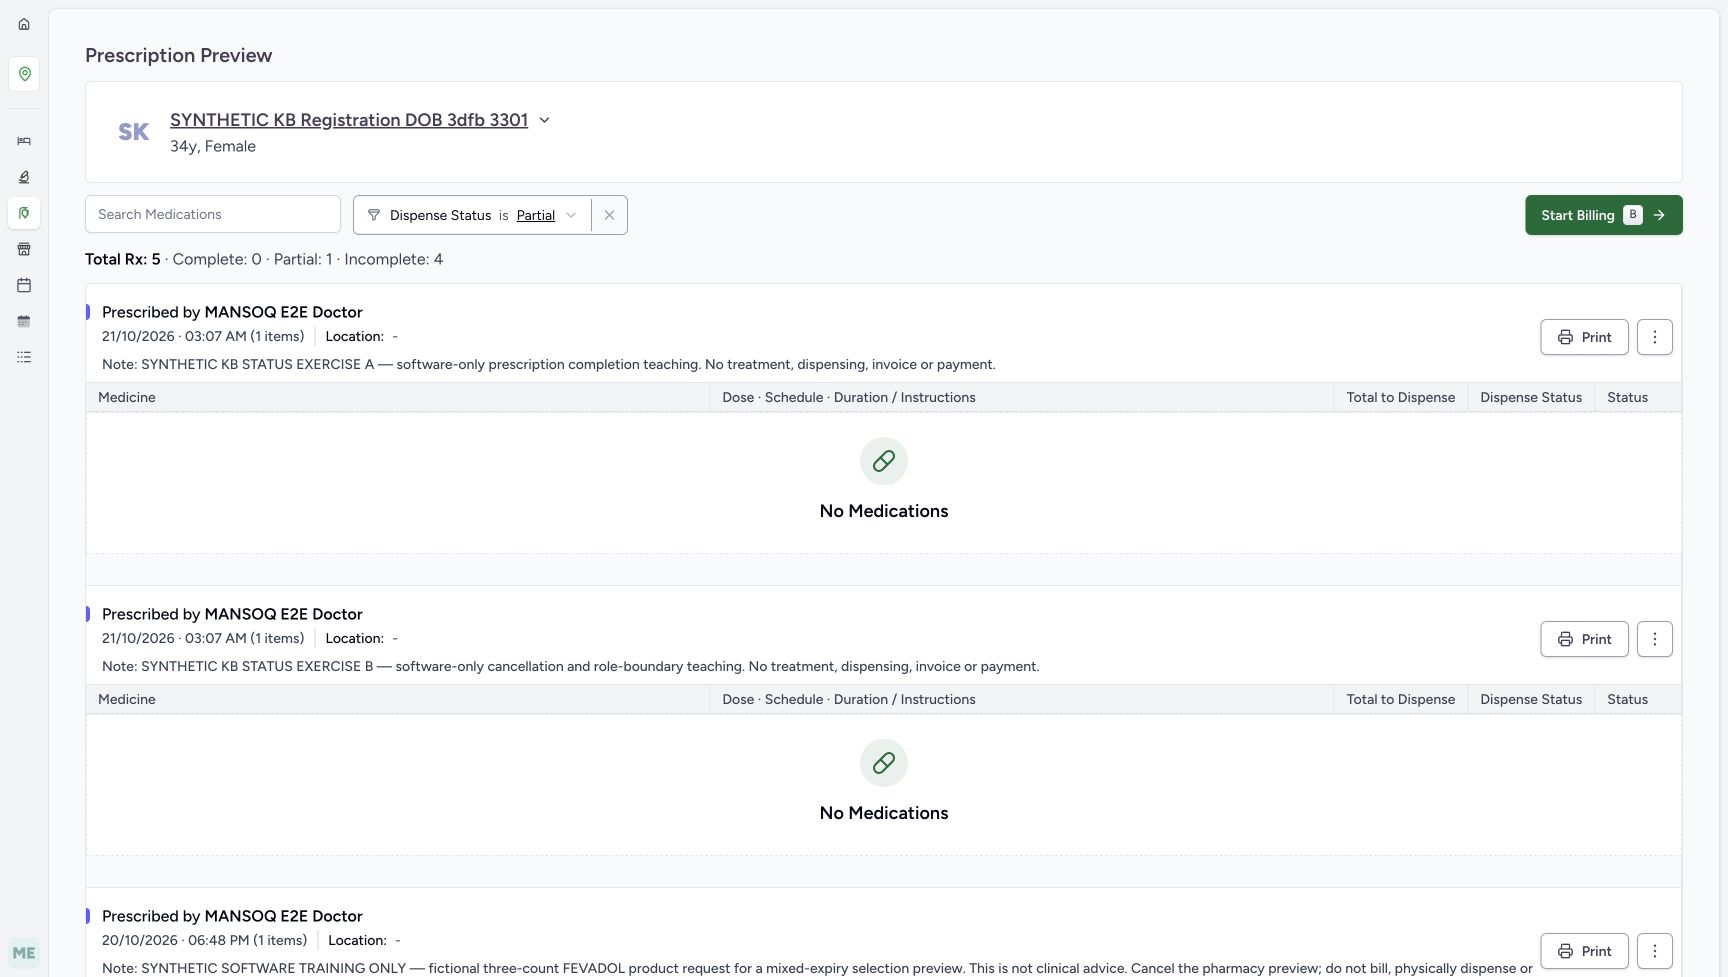Click the Dispense Status filter label
Viewport: 1728px width, 977px height.
point(440,215)
